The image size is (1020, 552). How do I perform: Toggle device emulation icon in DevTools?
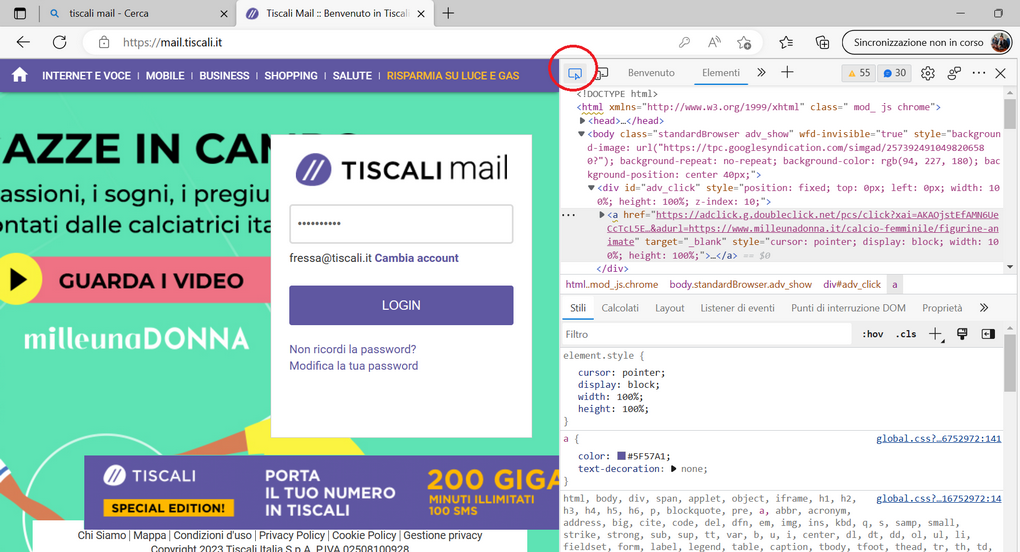coord(602,73)
